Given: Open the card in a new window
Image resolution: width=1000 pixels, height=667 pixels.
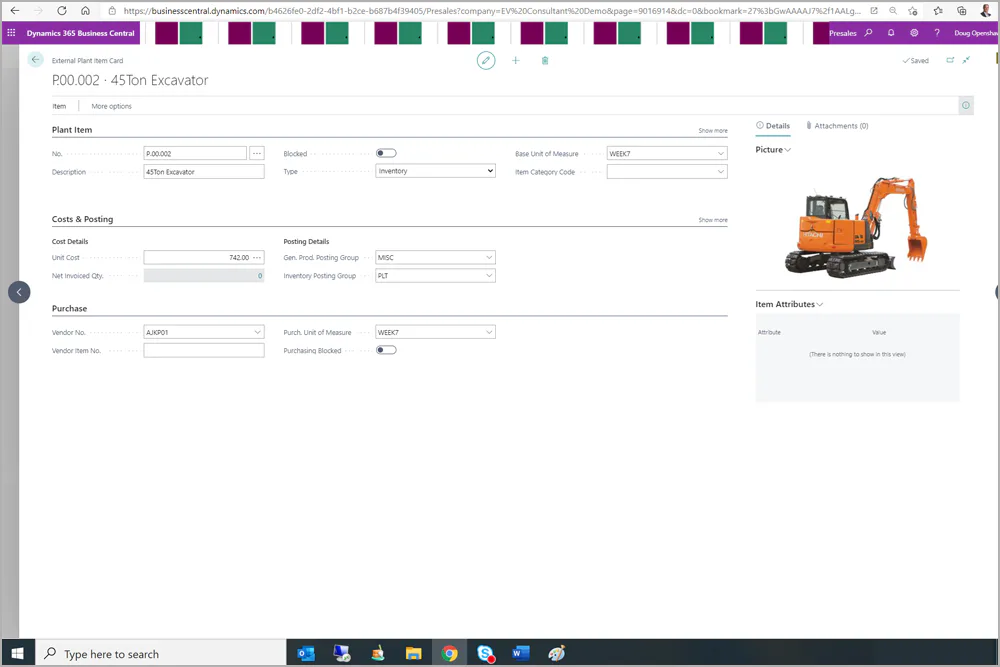Looking at the screenshot, I should pyautogui.click(x=950, y=60).
